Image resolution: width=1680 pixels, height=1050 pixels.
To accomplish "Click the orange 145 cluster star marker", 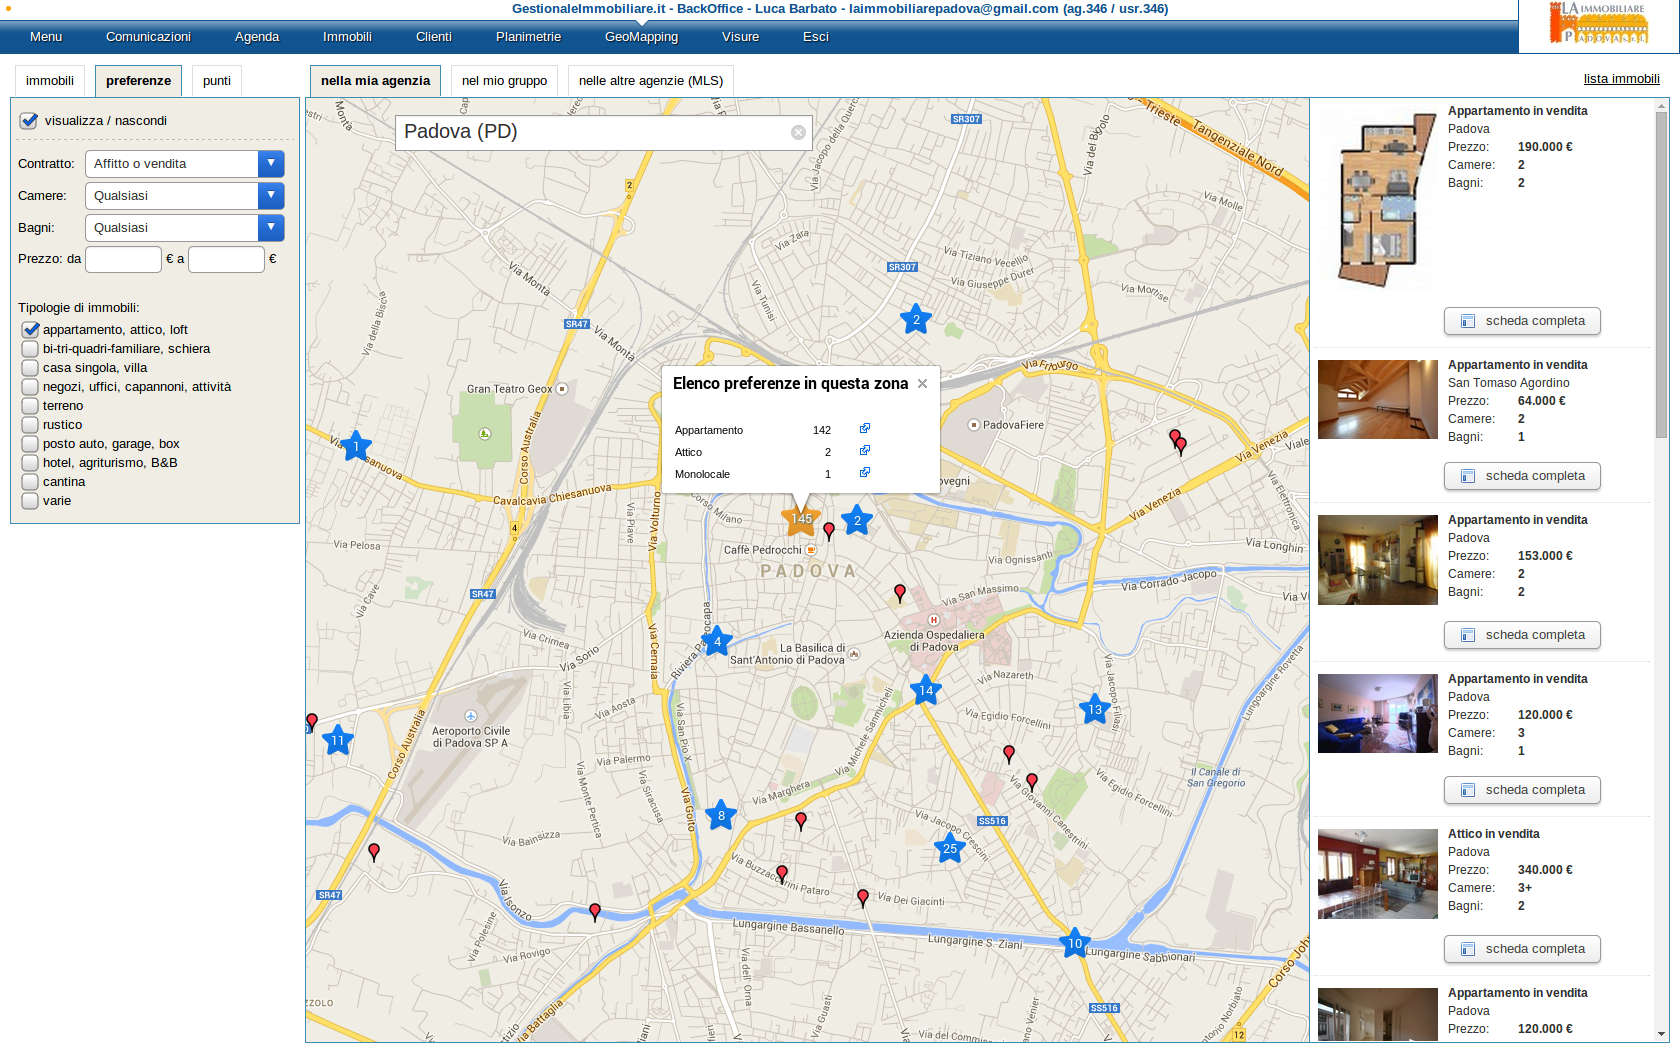I will pos(801,518).
